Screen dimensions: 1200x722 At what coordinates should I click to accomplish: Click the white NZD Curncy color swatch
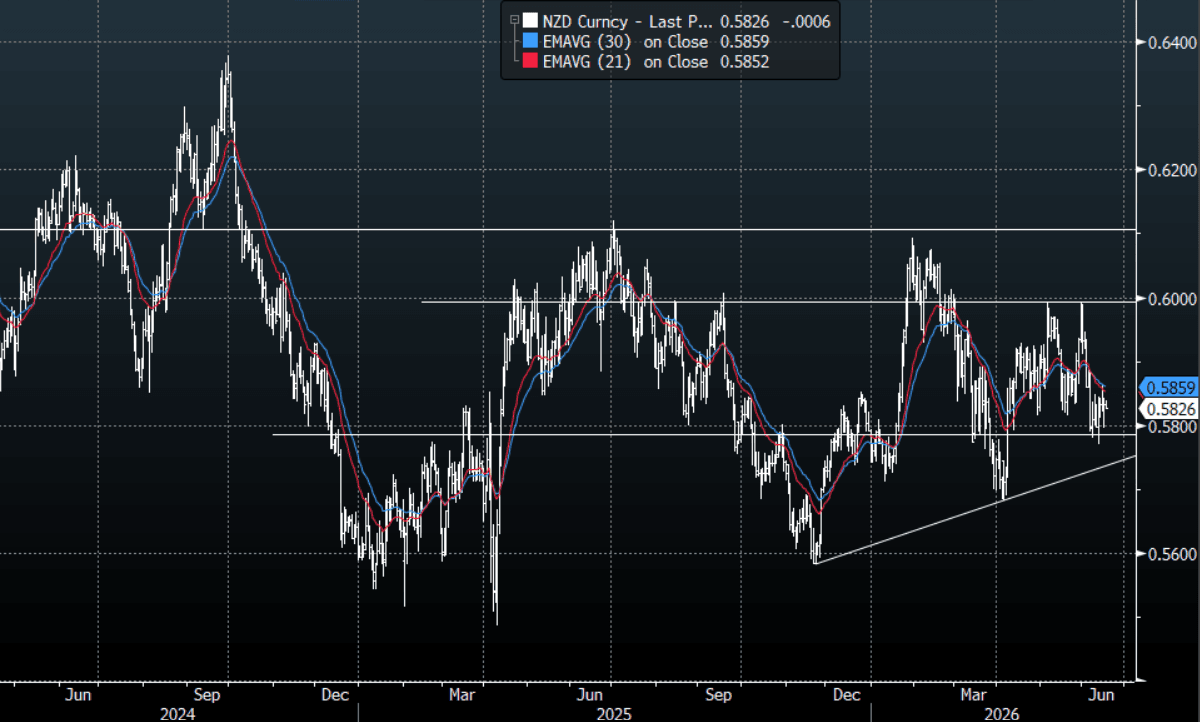530,20
